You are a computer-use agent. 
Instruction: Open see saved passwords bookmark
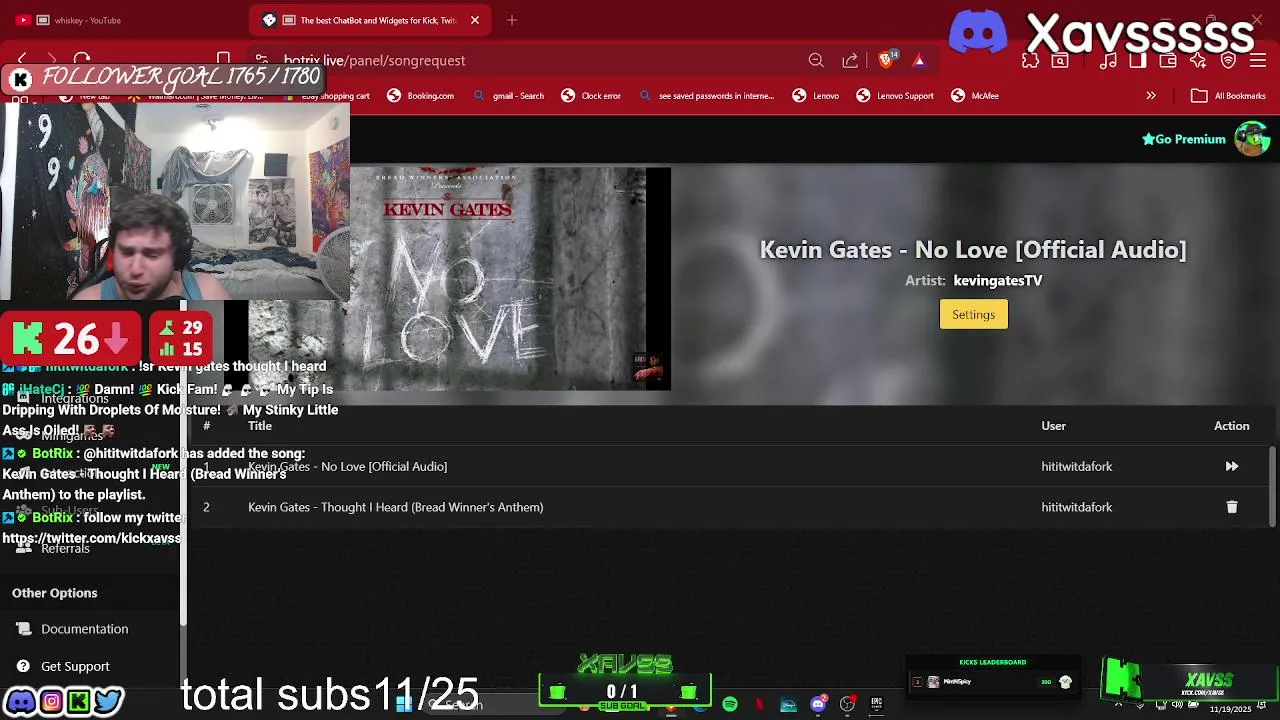707,96
